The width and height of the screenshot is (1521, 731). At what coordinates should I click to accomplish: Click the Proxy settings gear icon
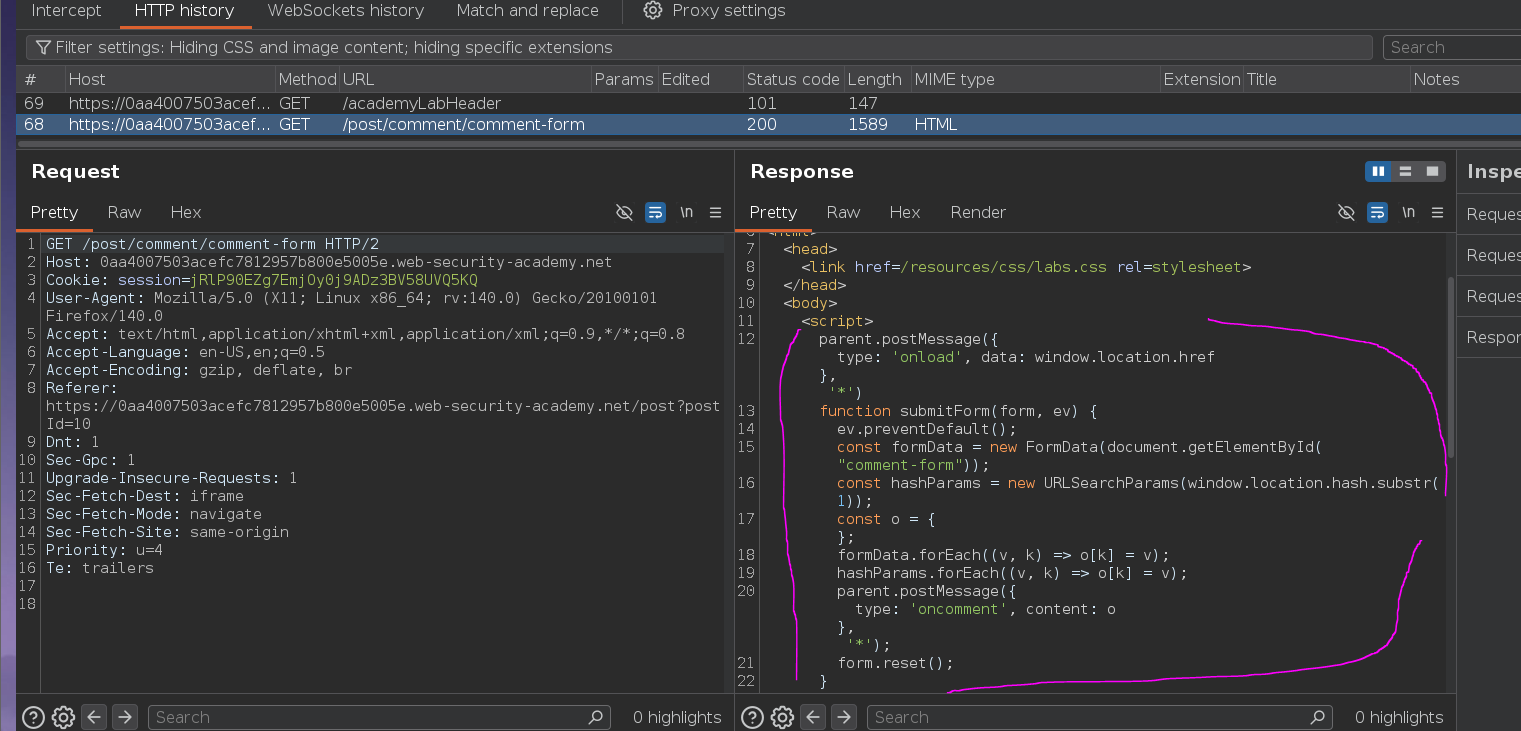click(653, 11)
